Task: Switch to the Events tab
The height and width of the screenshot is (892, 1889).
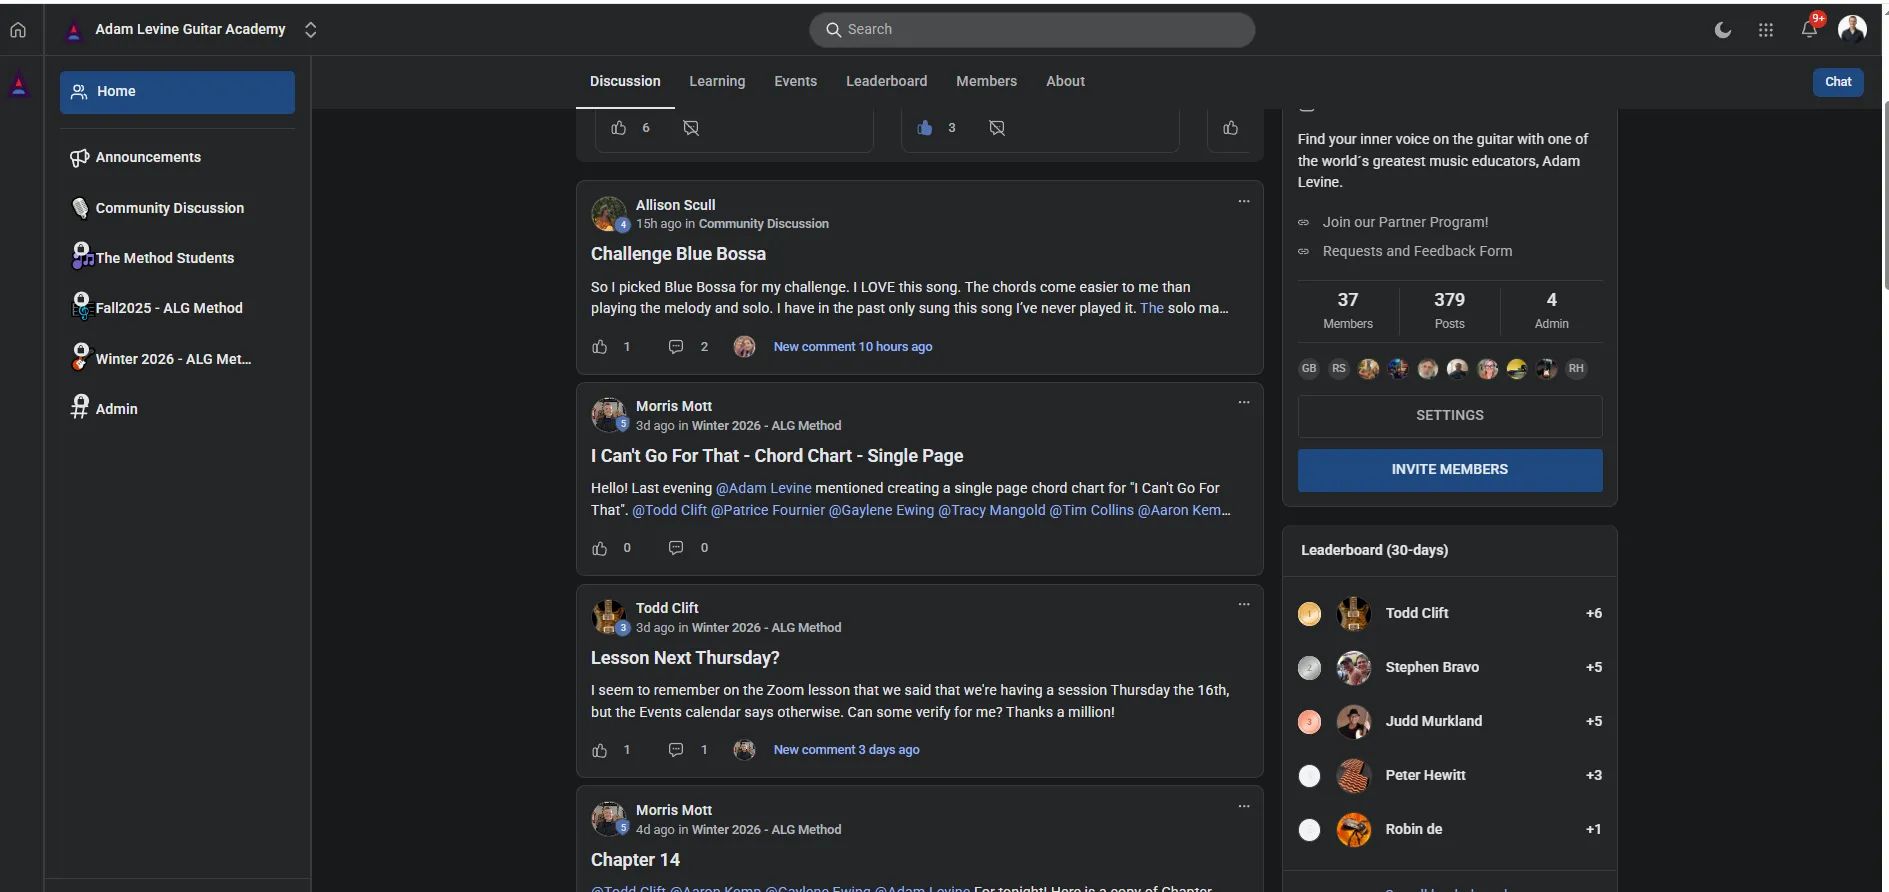Action: click(x=795, y=82)
